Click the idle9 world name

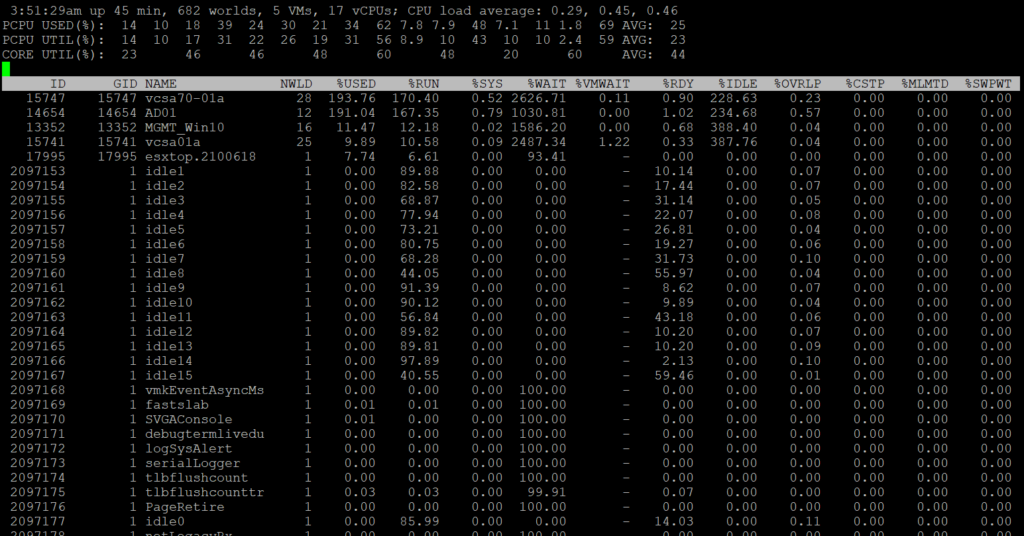click(x=165, y=288)
